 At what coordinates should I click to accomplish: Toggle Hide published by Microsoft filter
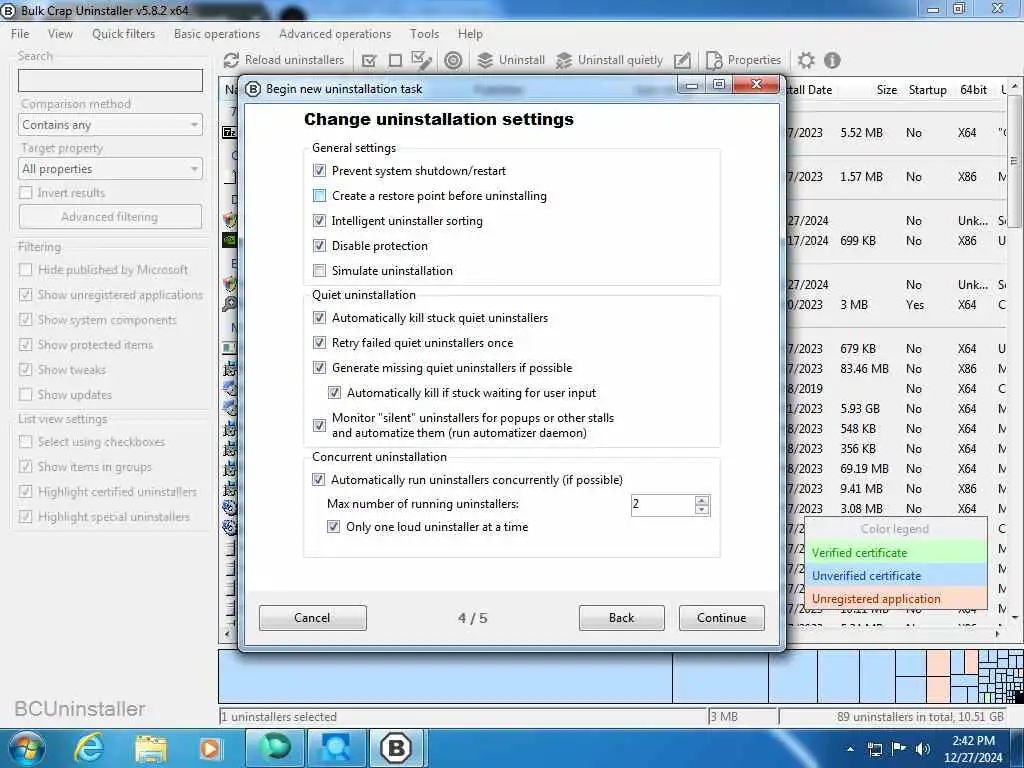coord(26,270)
